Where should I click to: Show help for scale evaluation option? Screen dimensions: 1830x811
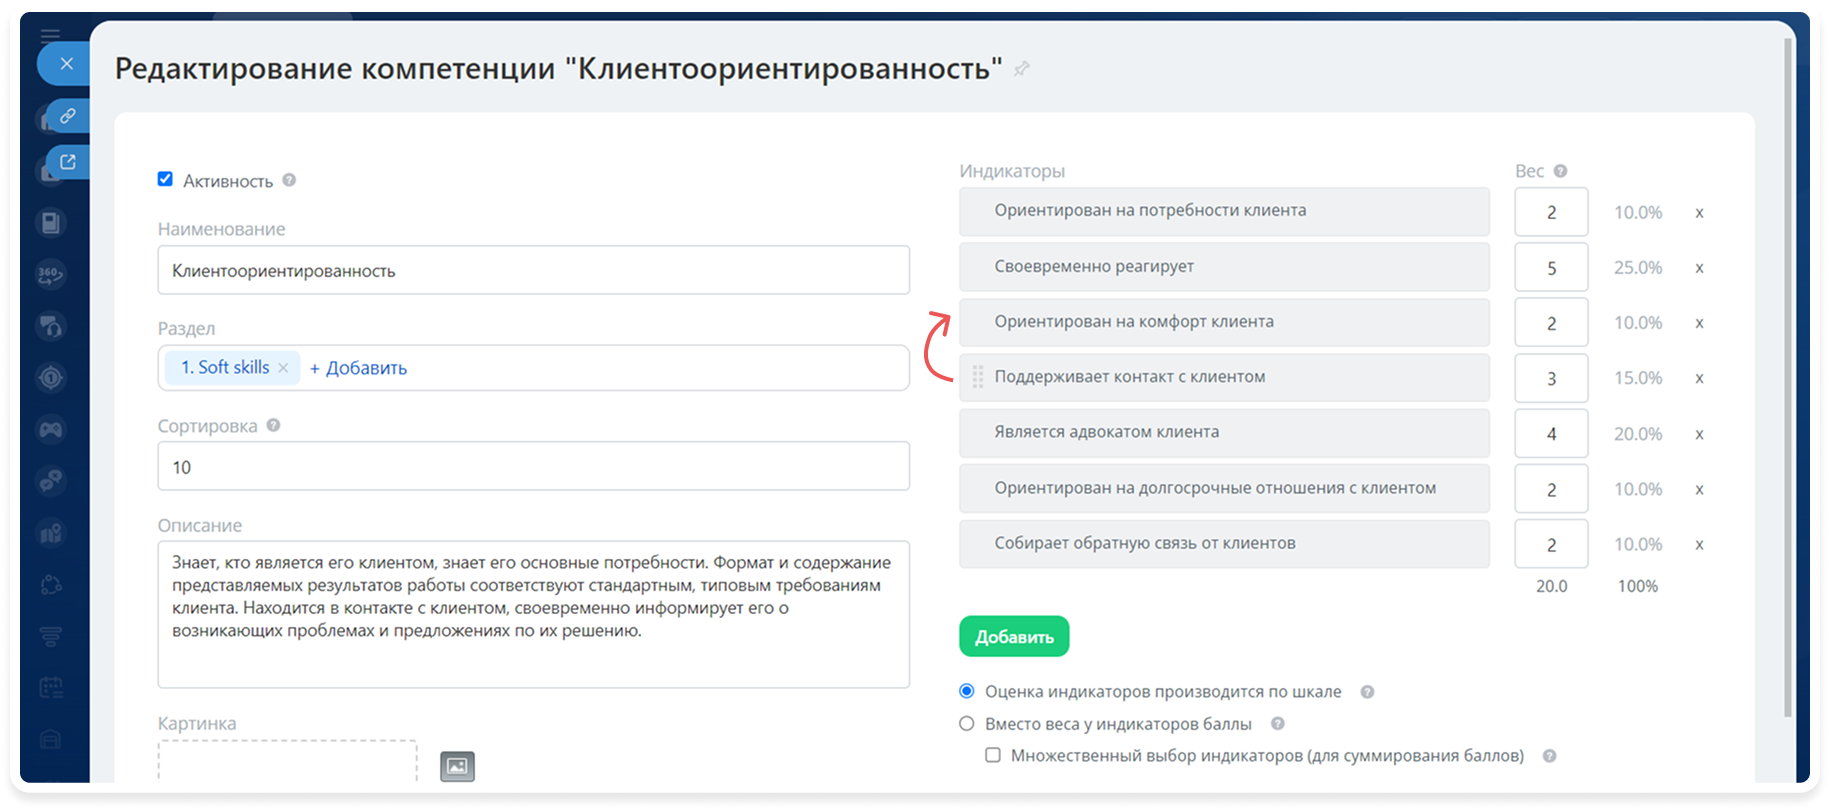(x=1367, y=692)
